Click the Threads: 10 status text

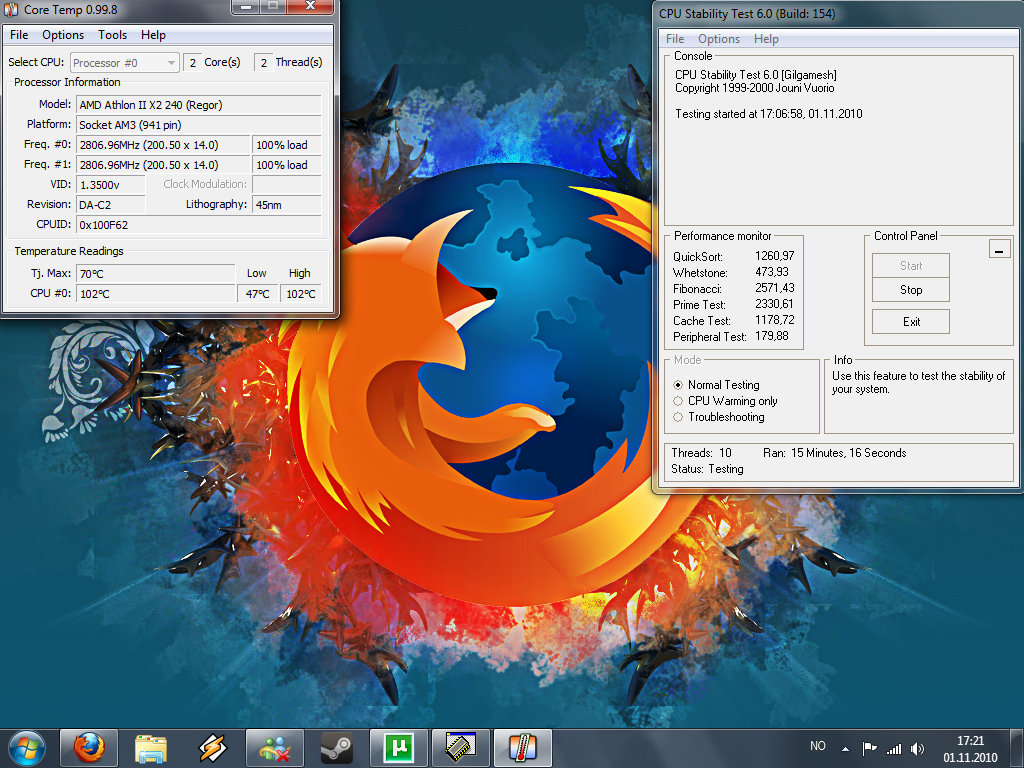(x=701, y=453)
